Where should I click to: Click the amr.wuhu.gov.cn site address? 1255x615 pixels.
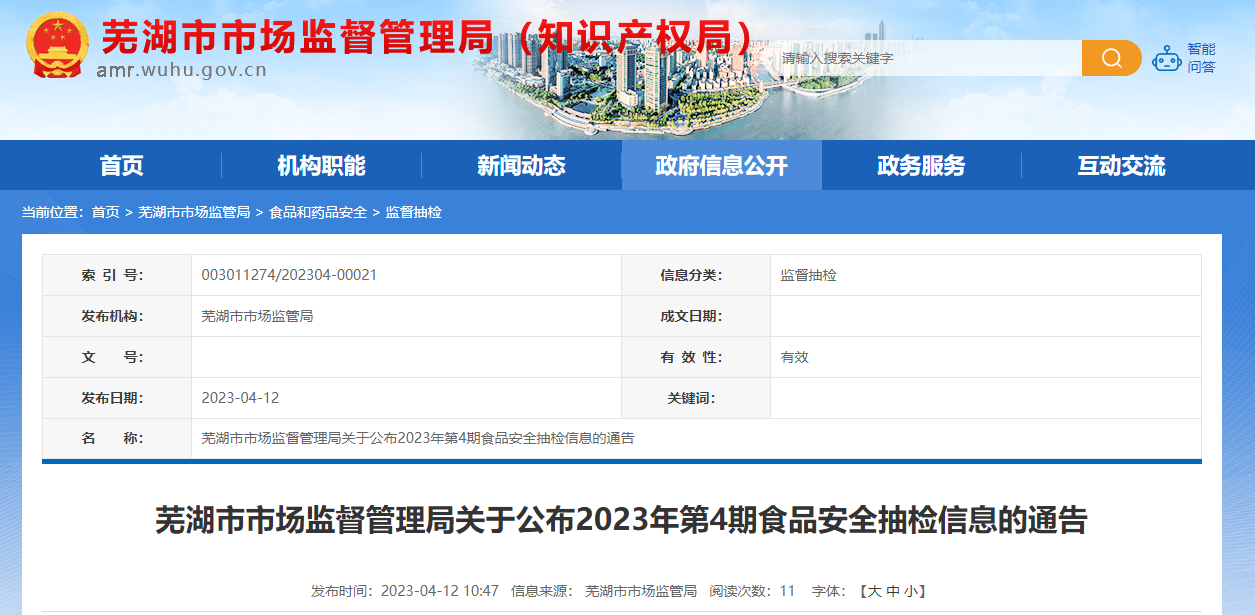tap(182, 70)
